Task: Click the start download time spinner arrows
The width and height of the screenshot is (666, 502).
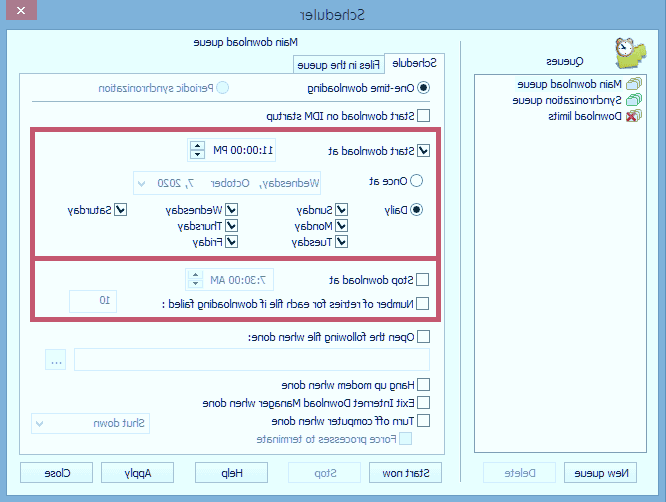Action: [x=196, y=151]
